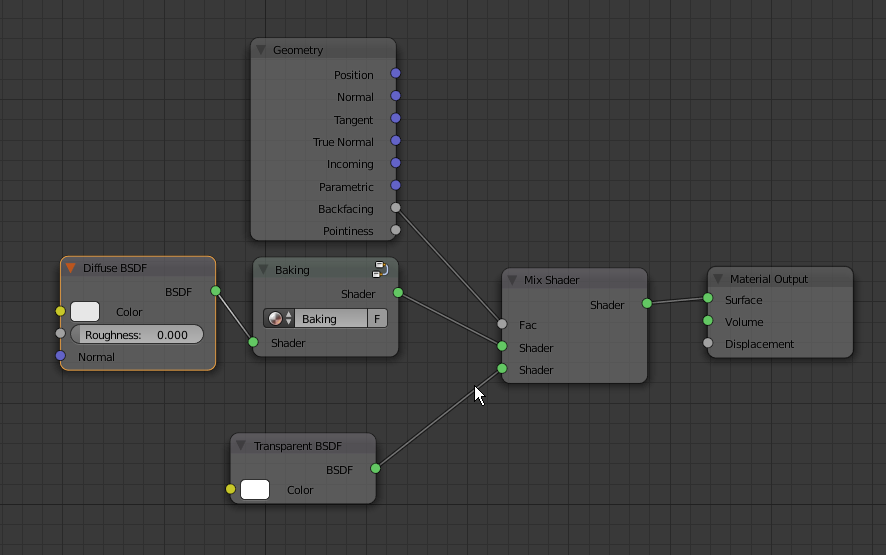Click the Mix Shader Fac input socket
Viewport: 886px width, 555px height.
point(502,324)
